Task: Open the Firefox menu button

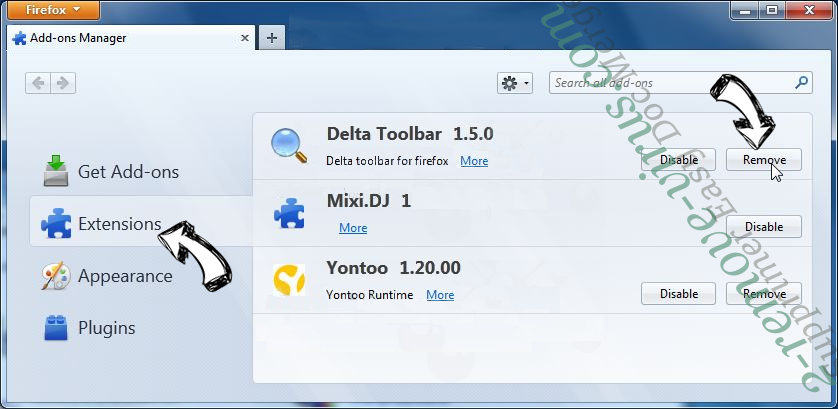Action: pyautogui.click(x=53, y=10)
